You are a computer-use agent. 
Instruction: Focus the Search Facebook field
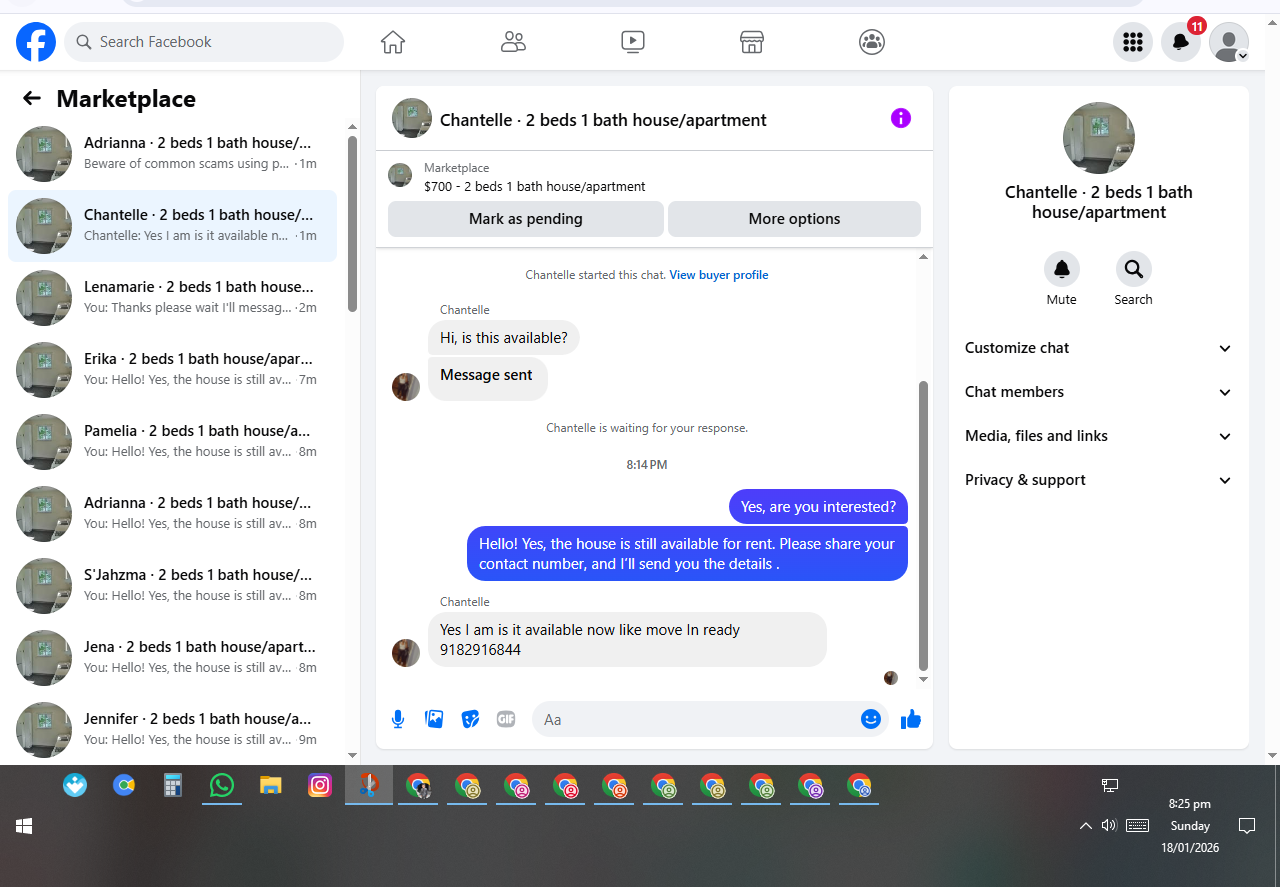(204, 42)
